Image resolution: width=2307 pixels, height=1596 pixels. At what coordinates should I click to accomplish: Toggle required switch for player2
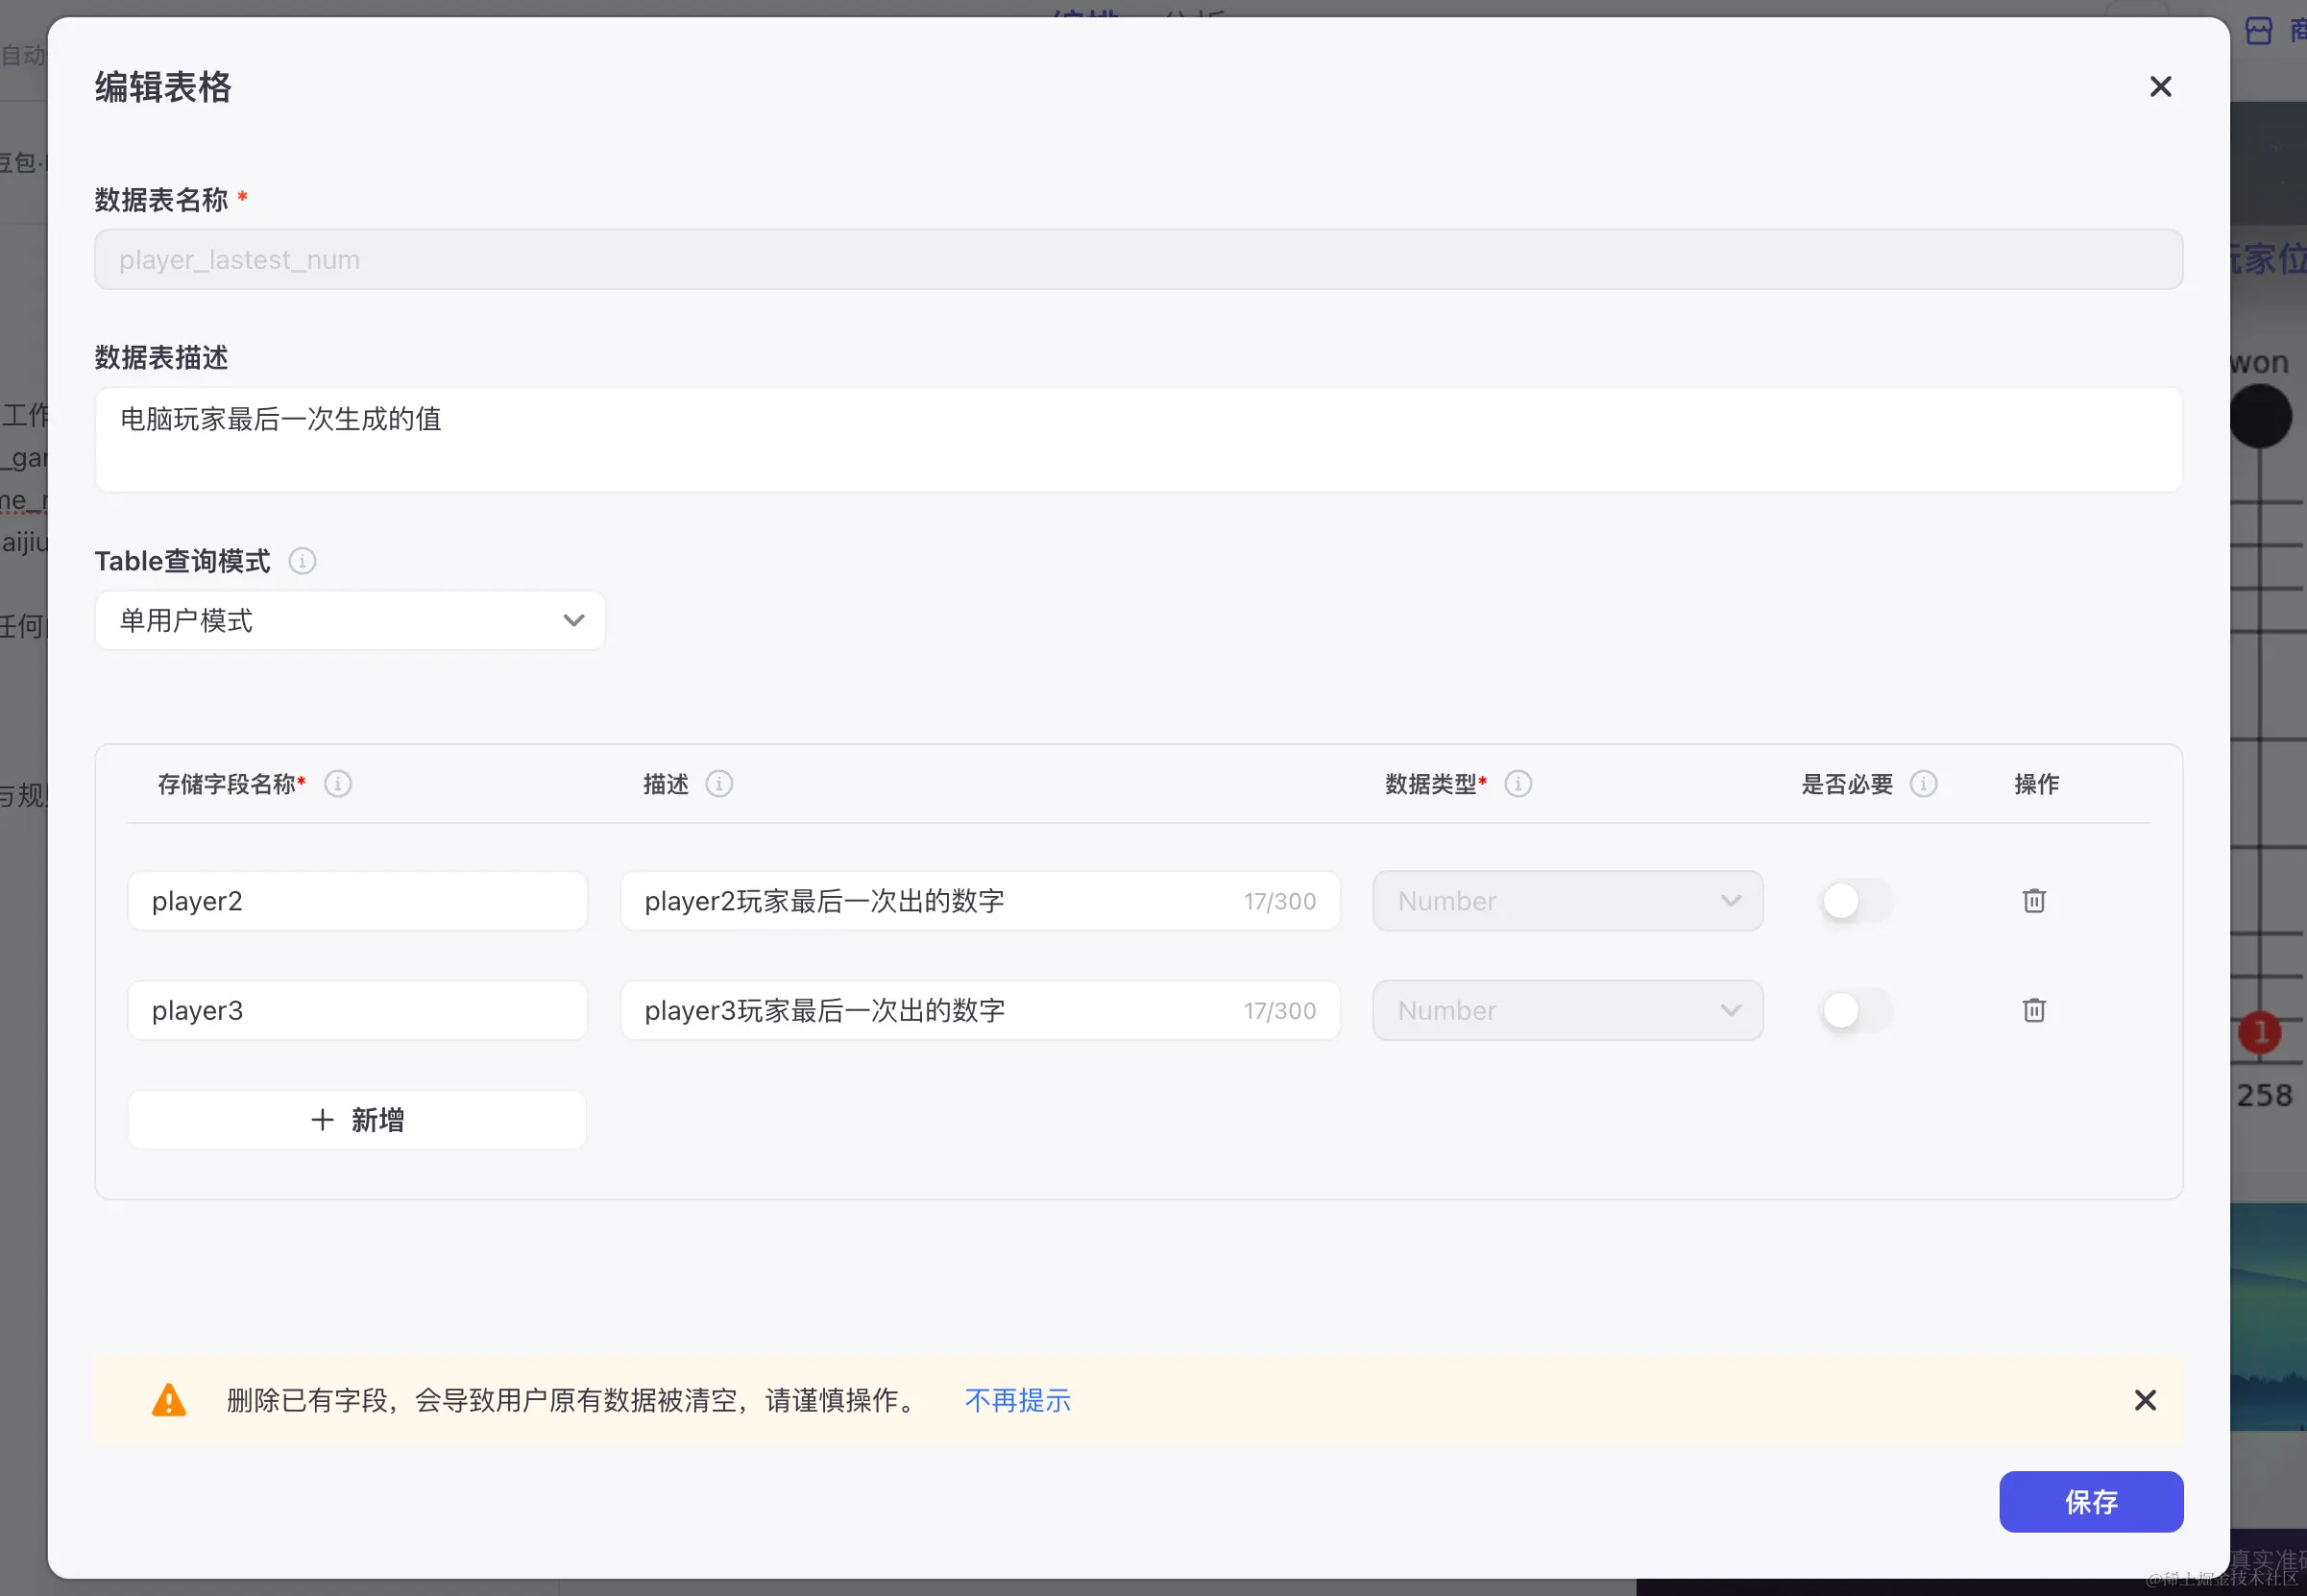click(x=1854, y=901)
